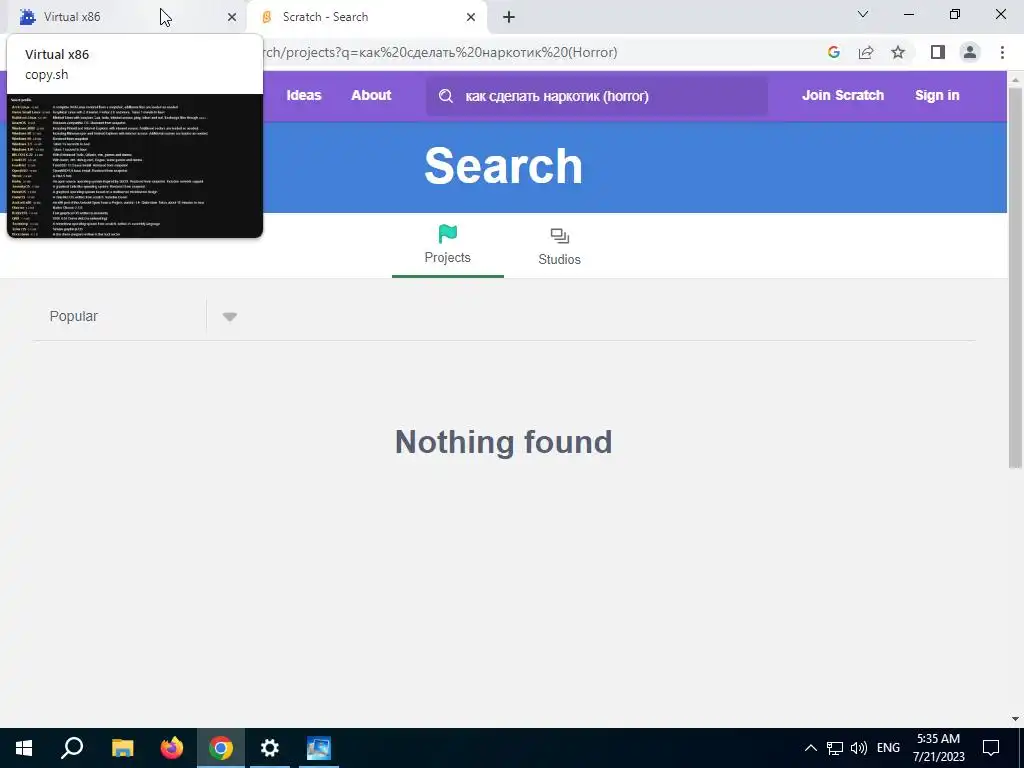Bookmark this page with the star icon
The height and width of the screenshot is (768, 1024).
point(898,52)
